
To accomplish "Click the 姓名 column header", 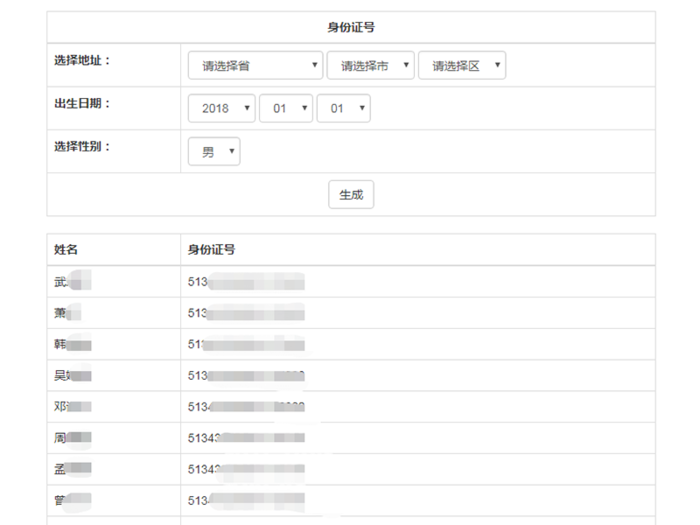I will pos(66,250).
